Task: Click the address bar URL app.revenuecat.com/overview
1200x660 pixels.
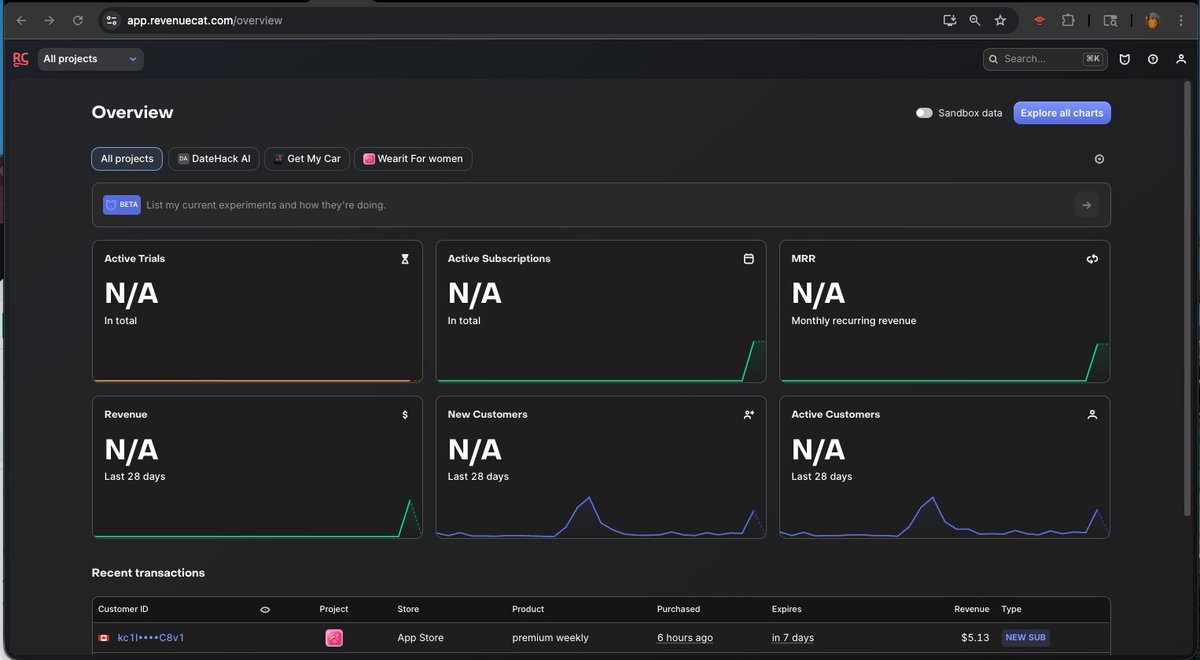Action: coord(205,20)
